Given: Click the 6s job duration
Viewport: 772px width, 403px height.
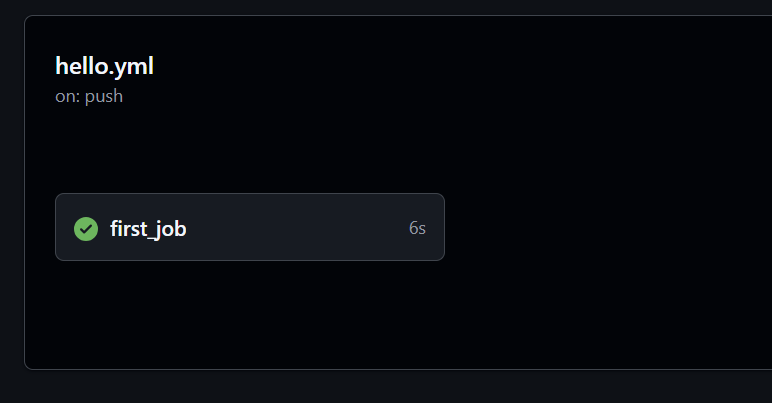Looking at the screenshot, I should [417, 229].
